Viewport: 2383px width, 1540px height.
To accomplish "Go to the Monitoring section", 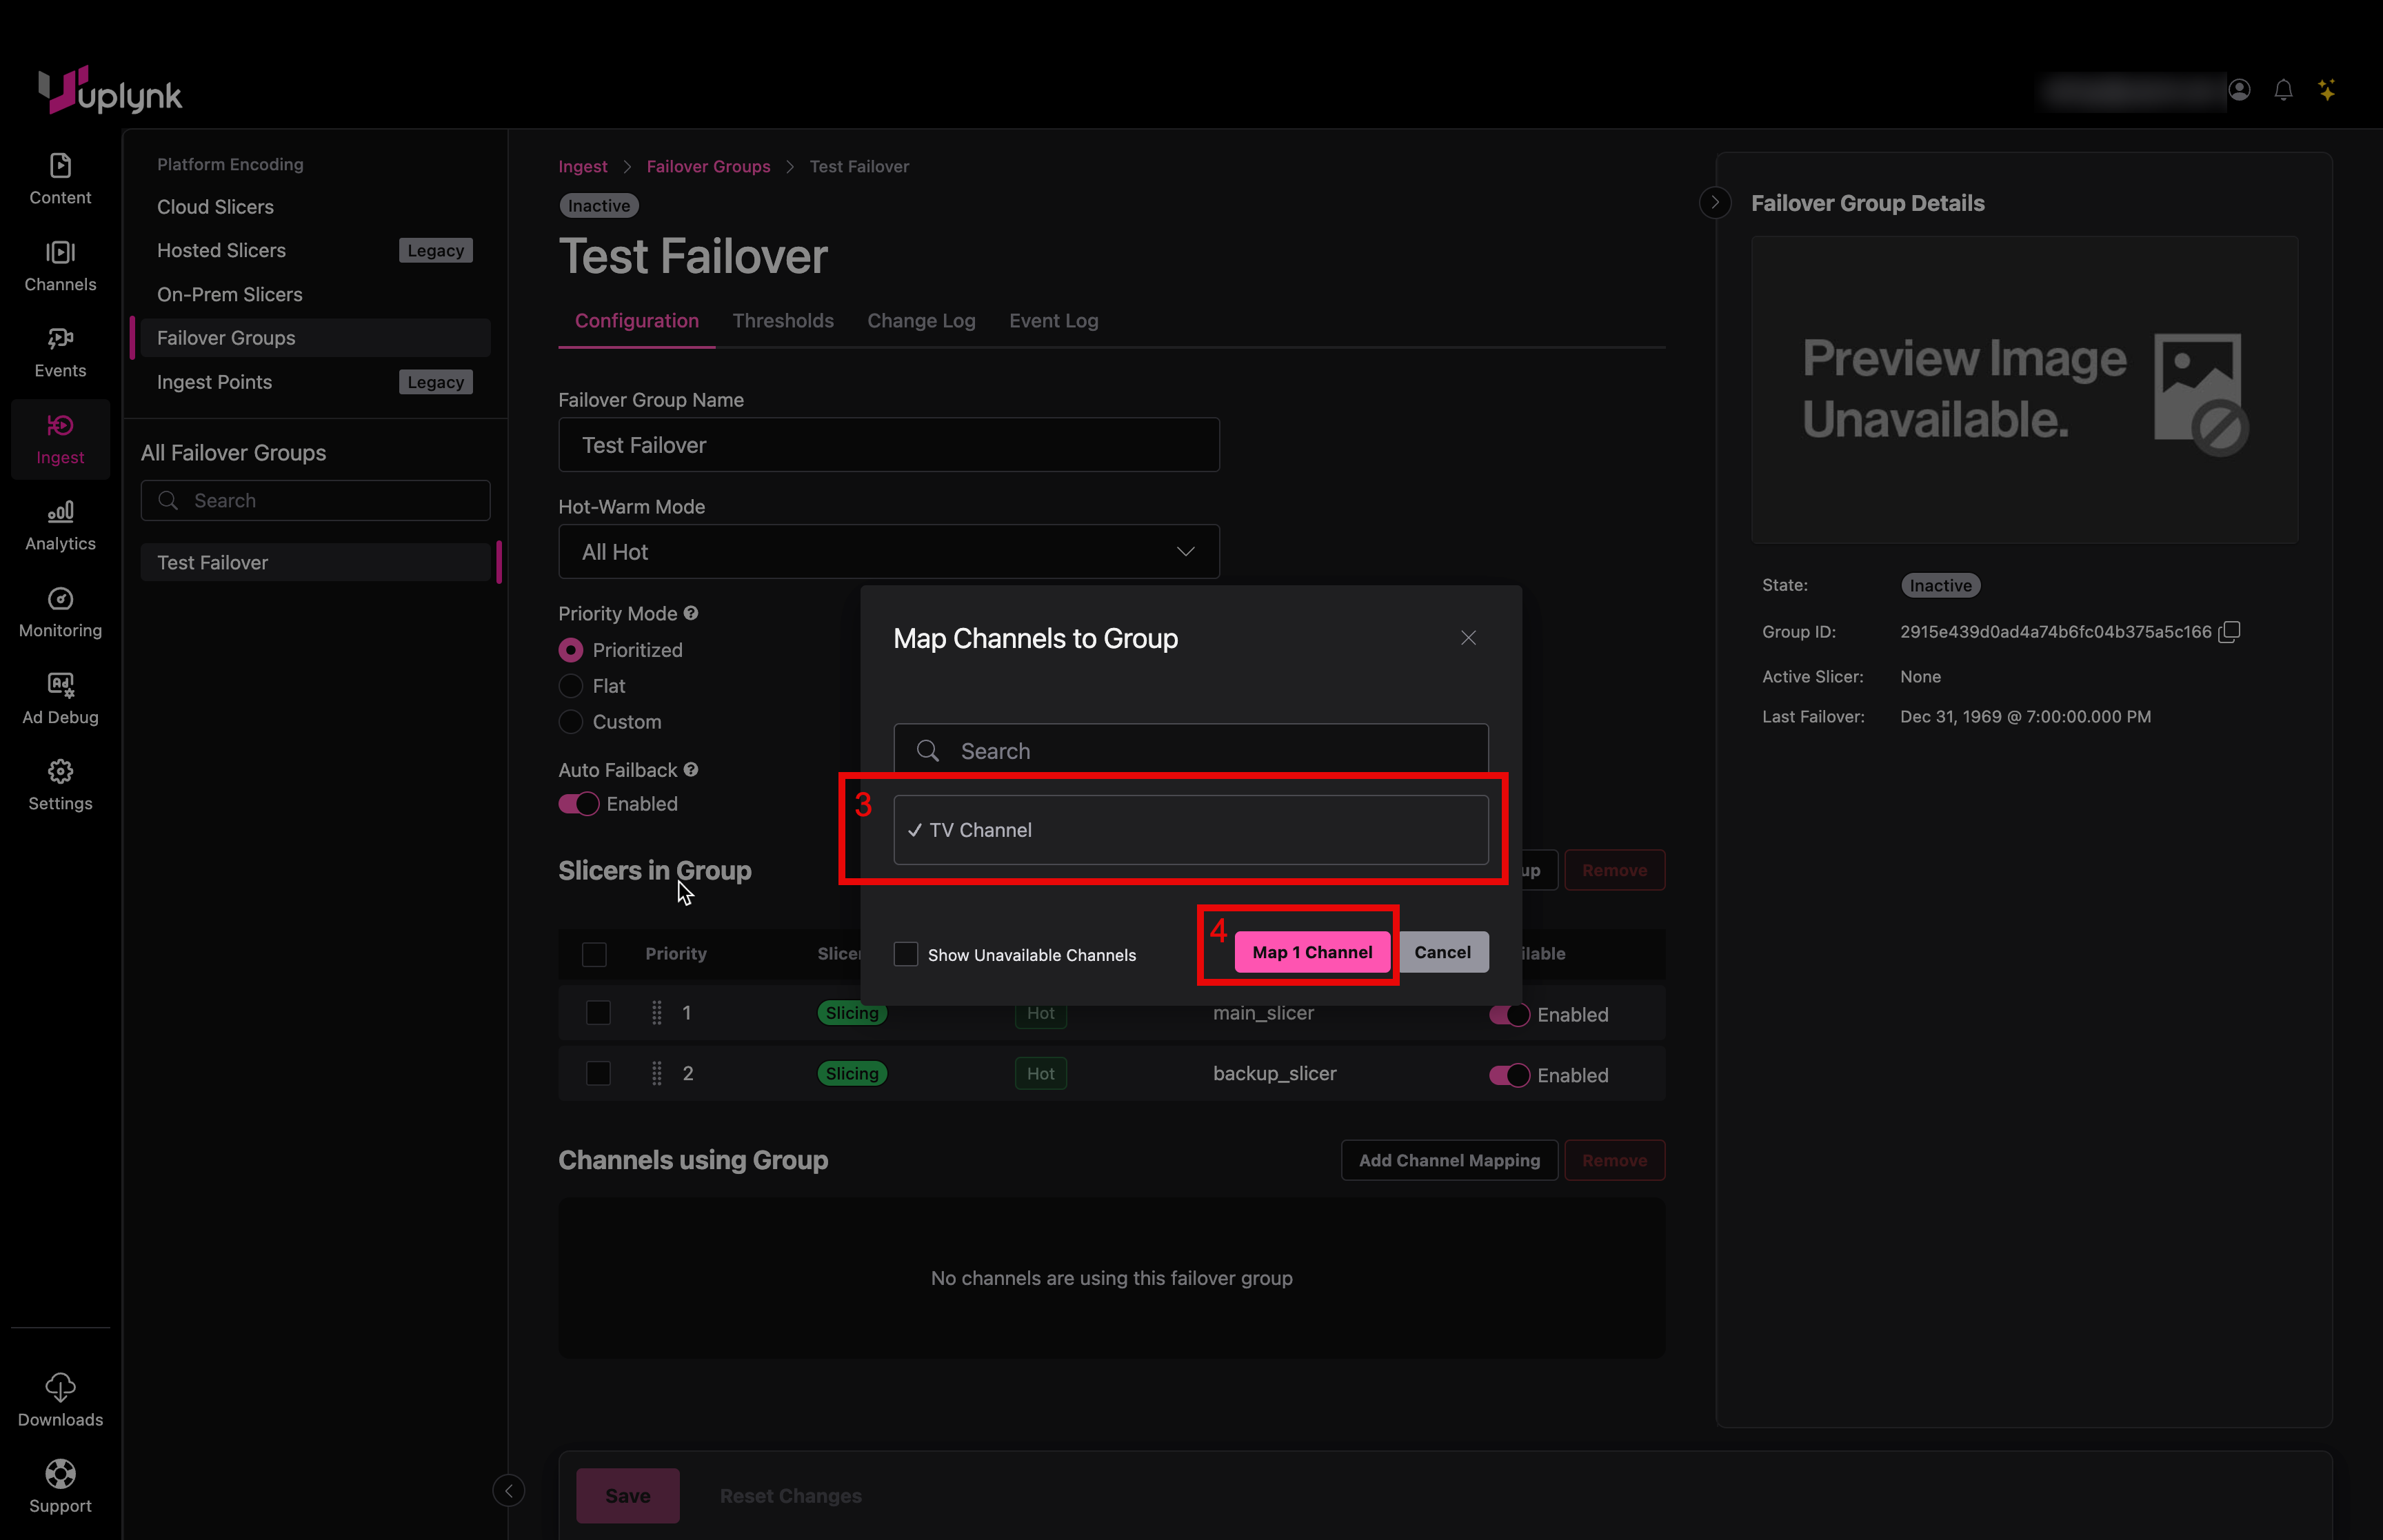I will click(60, 611).
